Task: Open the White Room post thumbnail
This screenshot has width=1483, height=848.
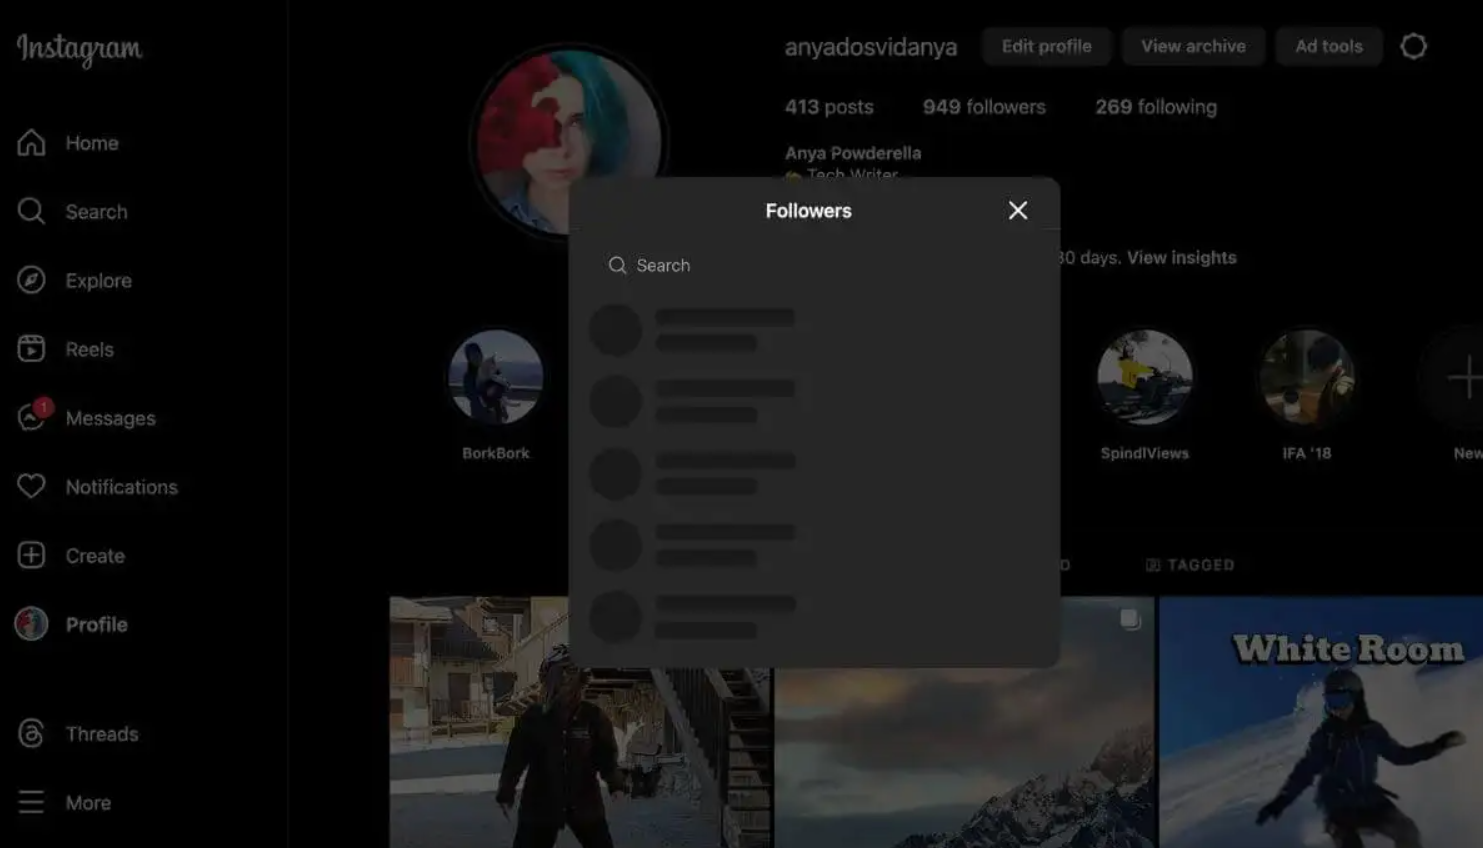Action: (x=1320, y=722)
